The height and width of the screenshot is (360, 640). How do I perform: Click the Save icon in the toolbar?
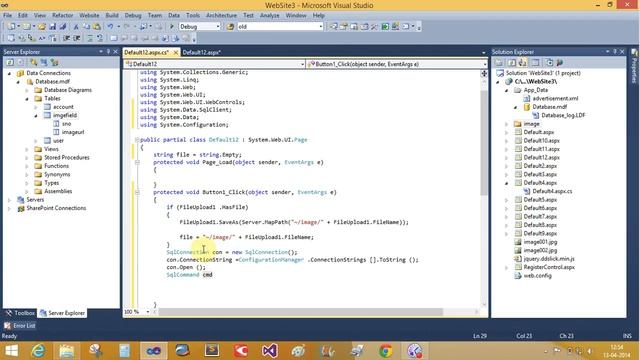tap(53, 27)
